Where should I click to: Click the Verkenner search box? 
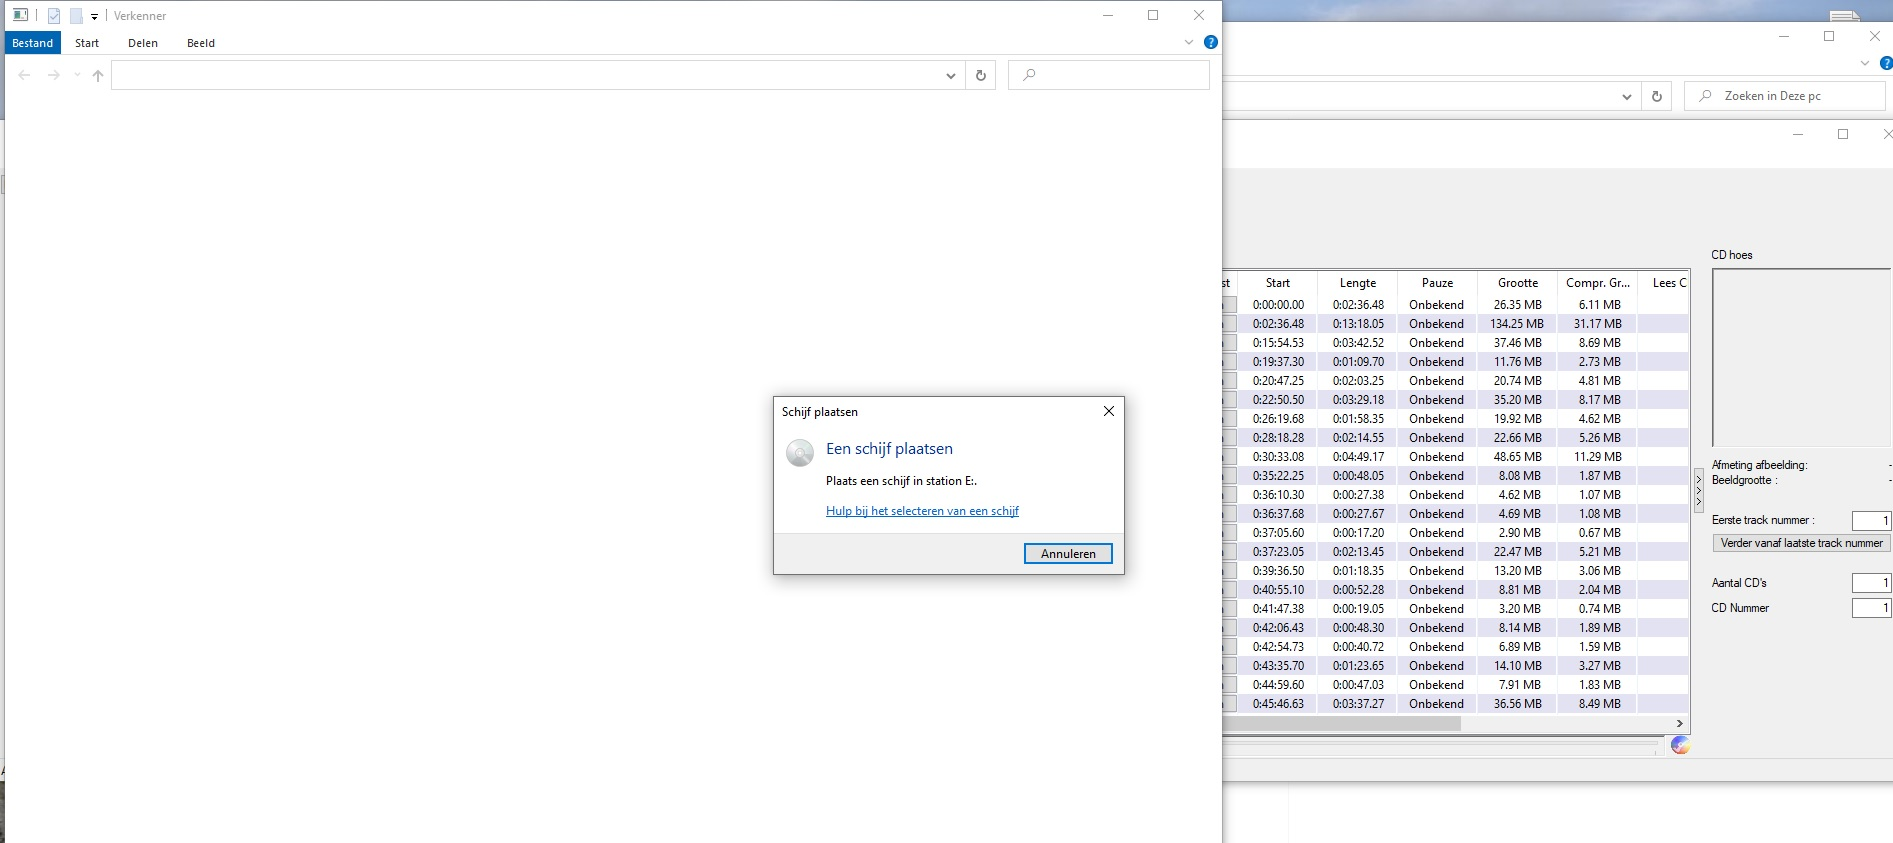[x=1109, y=75]
